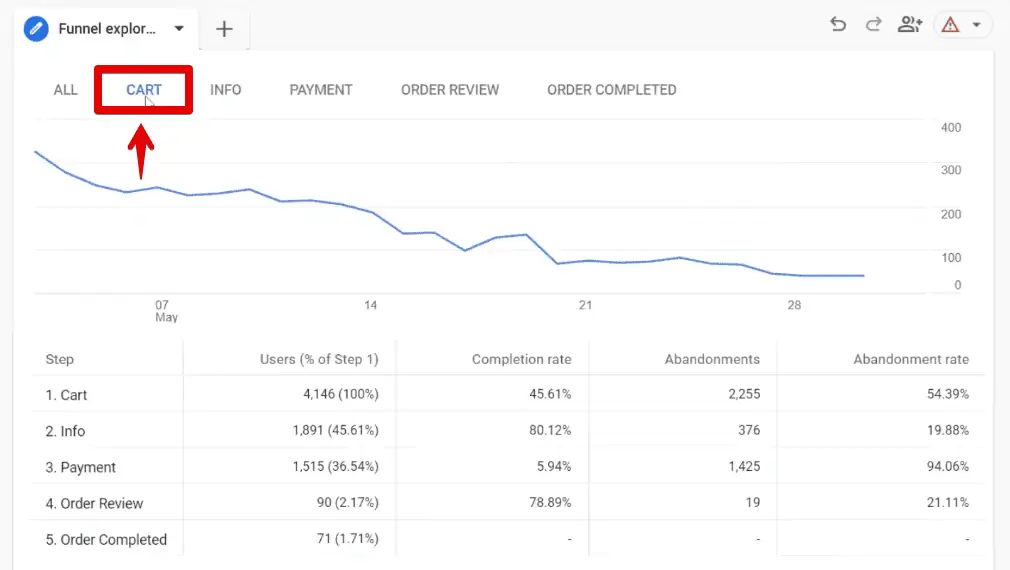Open share with users icon
The width and height of the screenshot is (1010, 570).
(910, 24)
